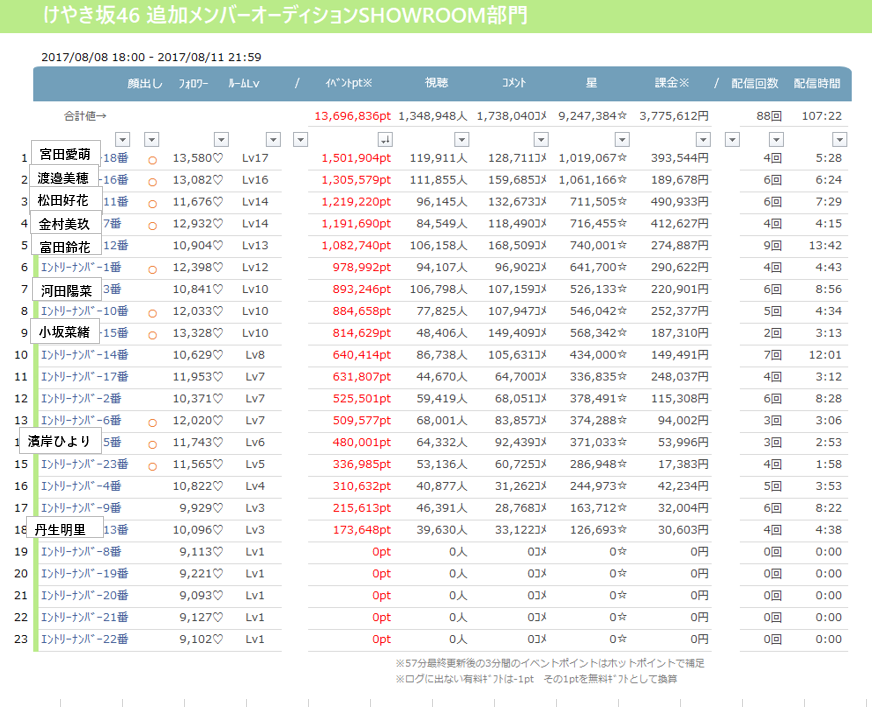Open the filter dropdown under 視聴 column

pos(462,139)
